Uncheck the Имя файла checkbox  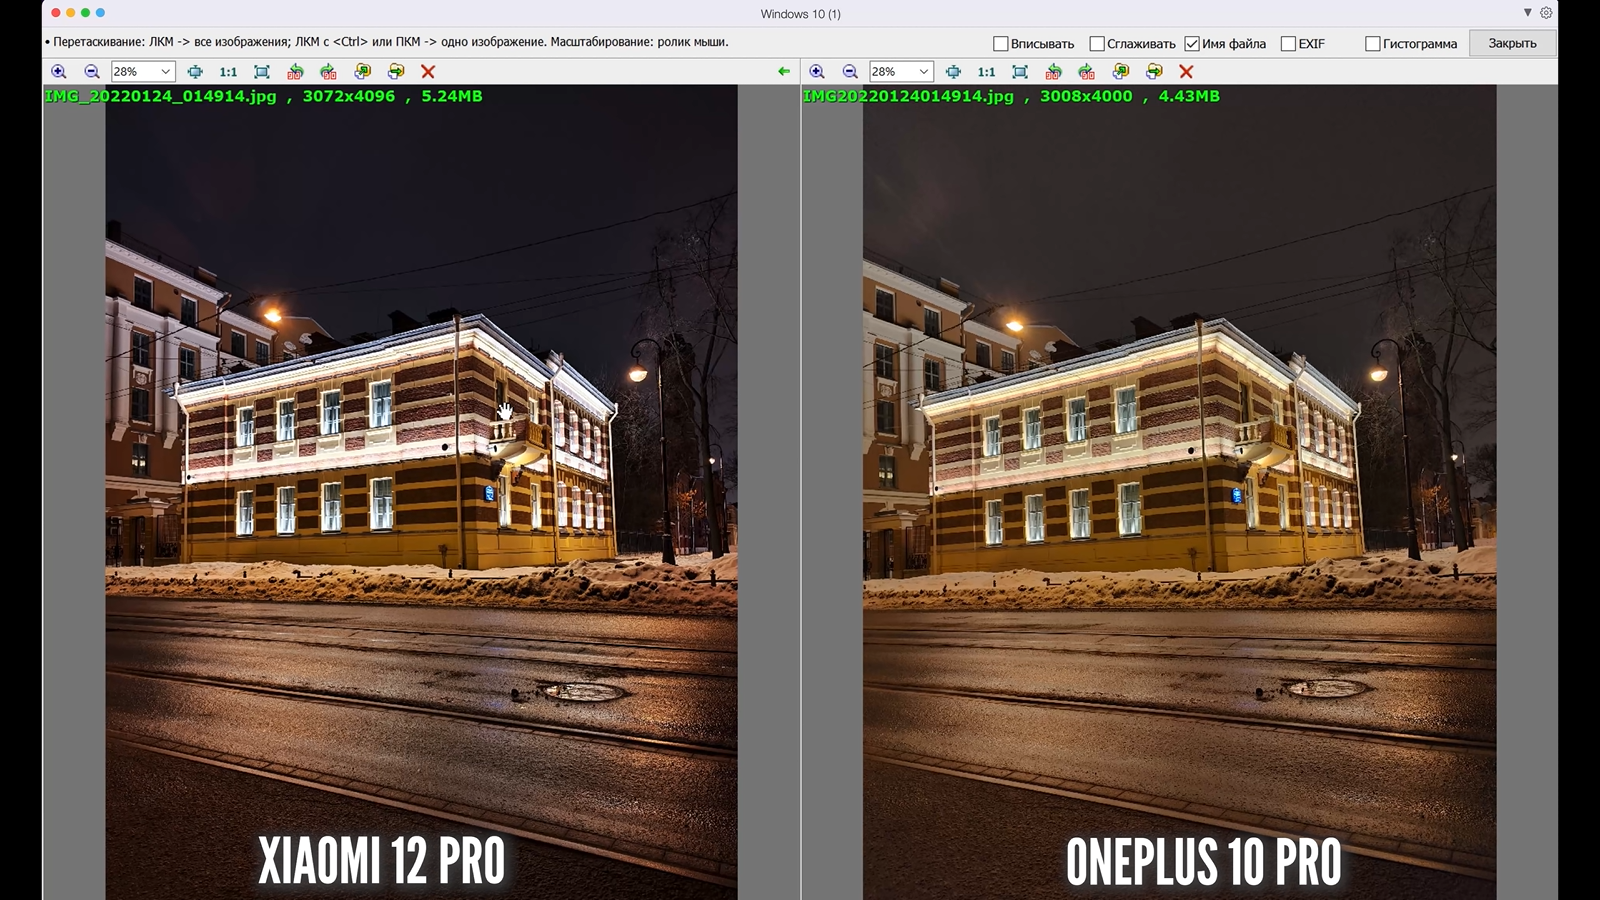point(1192,44)
